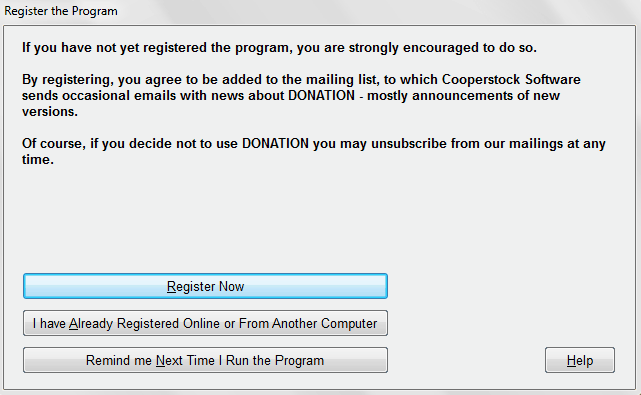Click the word versions ending second paragraph
This screenshot has height=395, width=641.
[x=49, y=111]
